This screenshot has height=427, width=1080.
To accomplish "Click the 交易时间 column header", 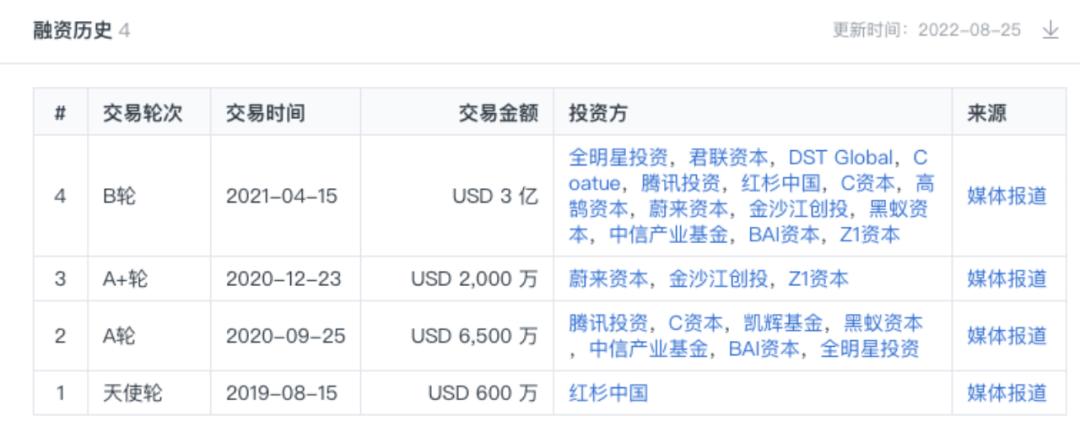I will (x=265, y=113).
